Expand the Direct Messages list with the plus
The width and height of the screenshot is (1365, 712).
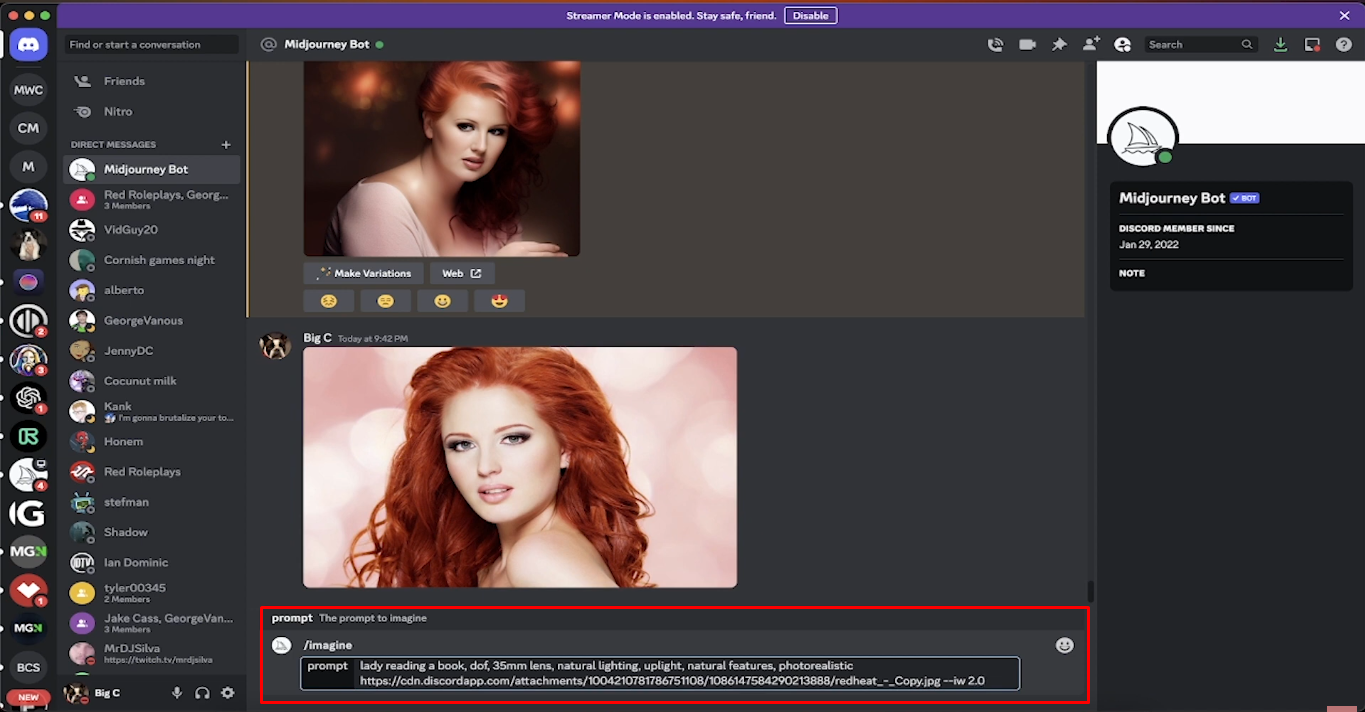[x=227, y=144]
